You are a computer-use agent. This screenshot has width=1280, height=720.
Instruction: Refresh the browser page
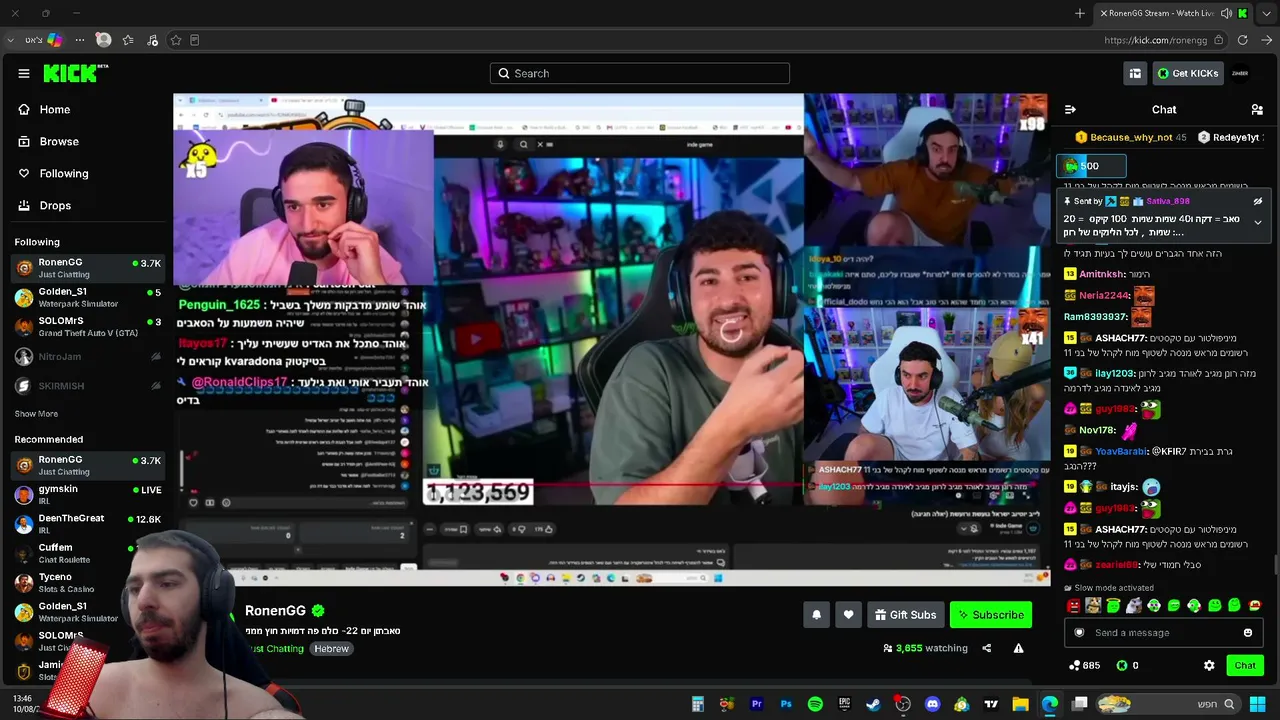coord(1242,40)
